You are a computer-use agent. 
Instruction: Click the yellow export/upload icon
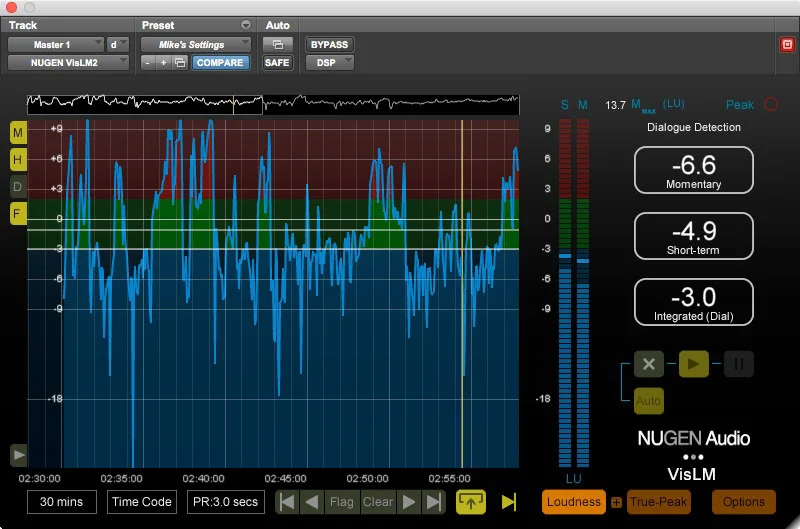(471, 502)
